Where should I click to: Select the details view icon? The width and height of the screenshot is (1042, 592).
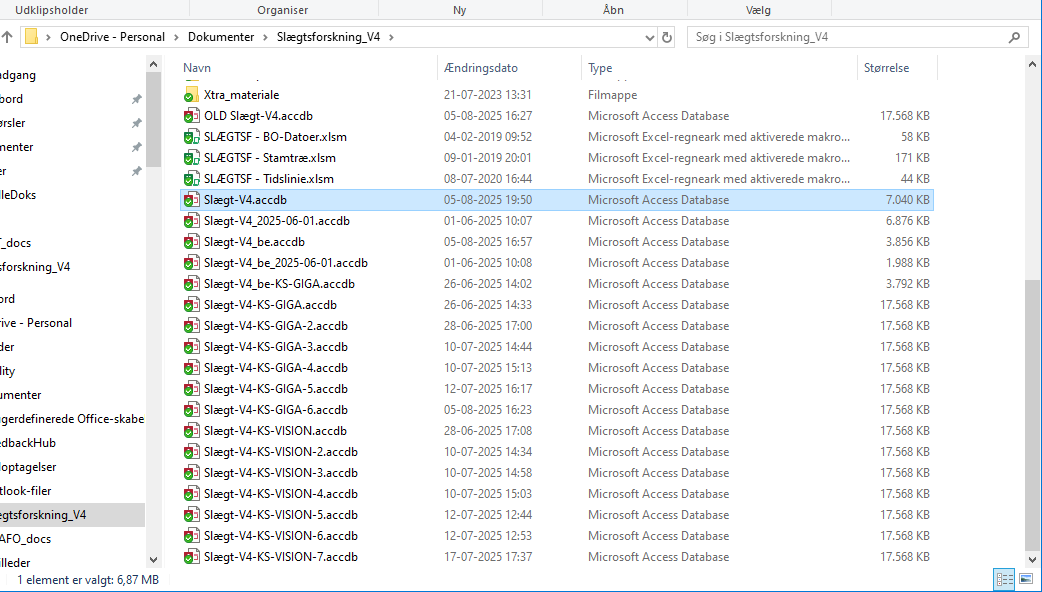[1004, 579]
